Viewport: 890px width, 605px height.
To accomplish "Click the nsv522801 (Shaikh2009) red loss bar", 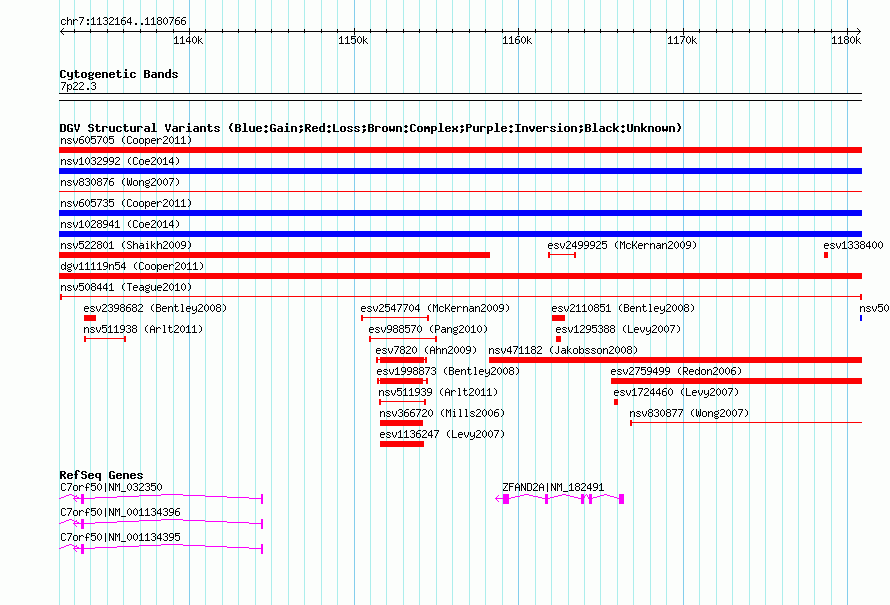I will (274, 255).
